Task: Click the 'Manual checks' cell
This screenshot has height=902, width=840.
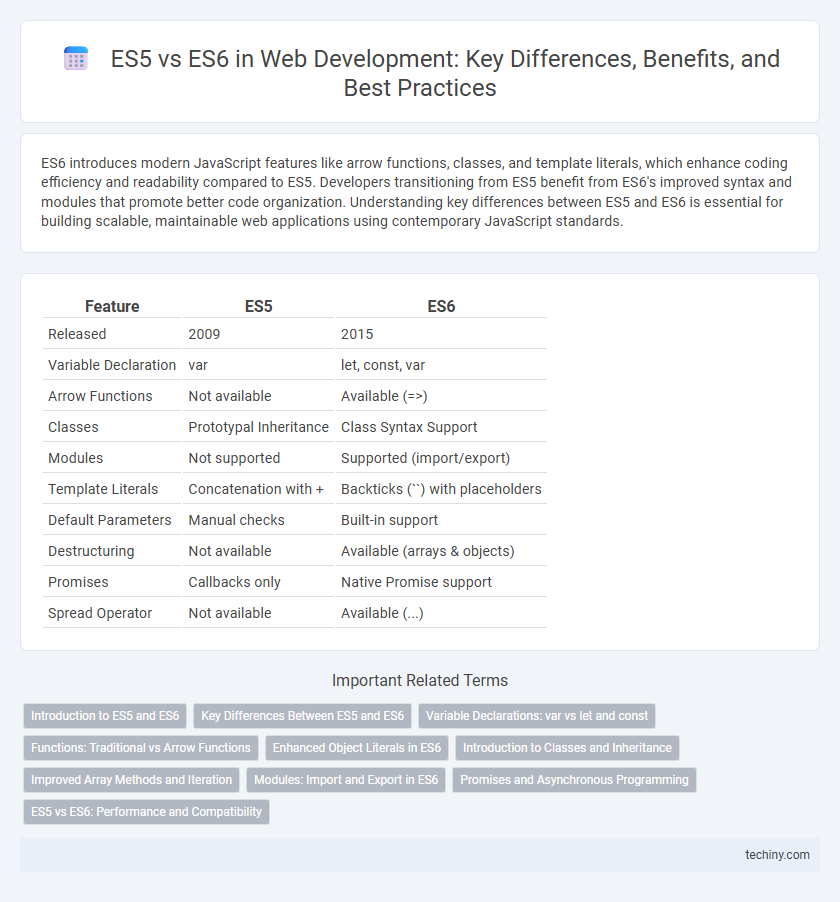Action: (x=258, y=521)
